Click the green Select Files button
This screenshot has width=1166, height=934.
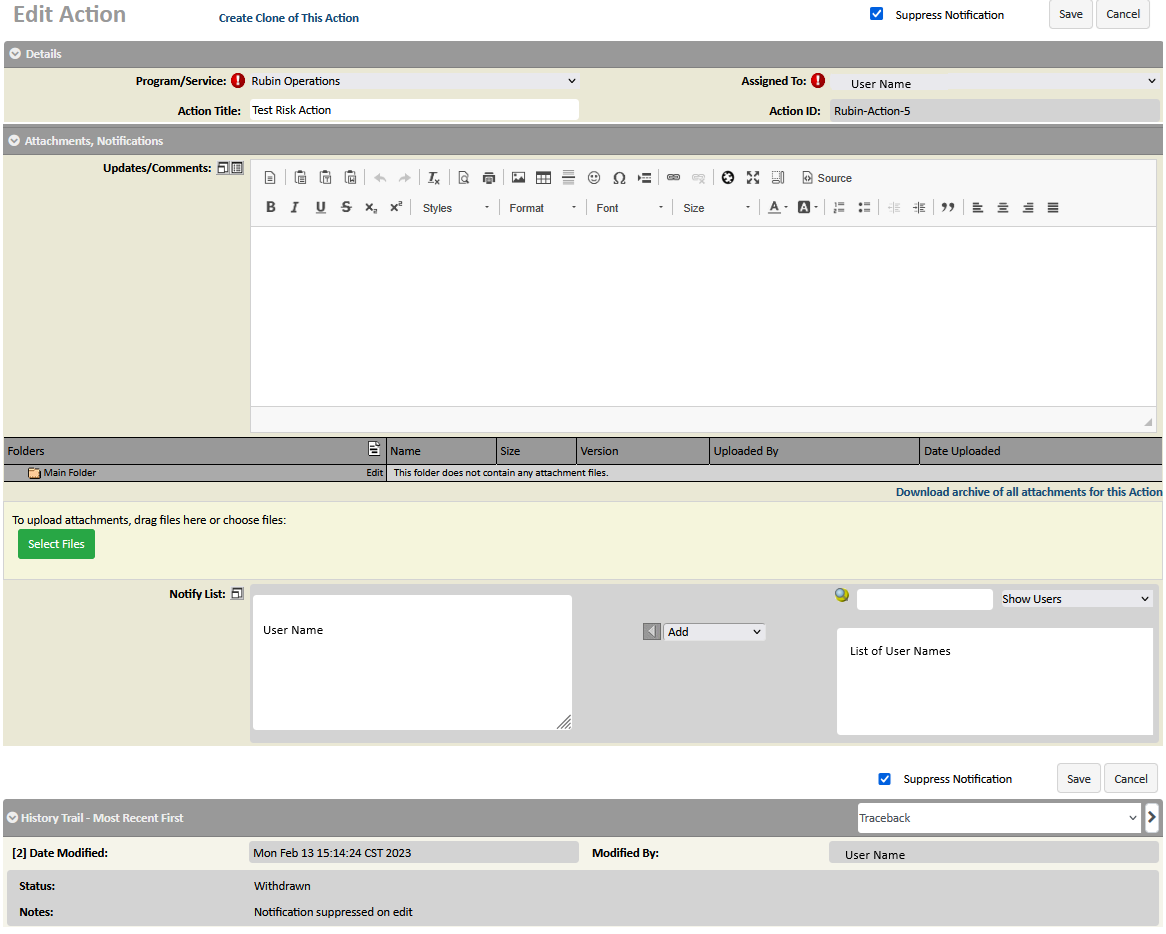click(x=56, y=544)
